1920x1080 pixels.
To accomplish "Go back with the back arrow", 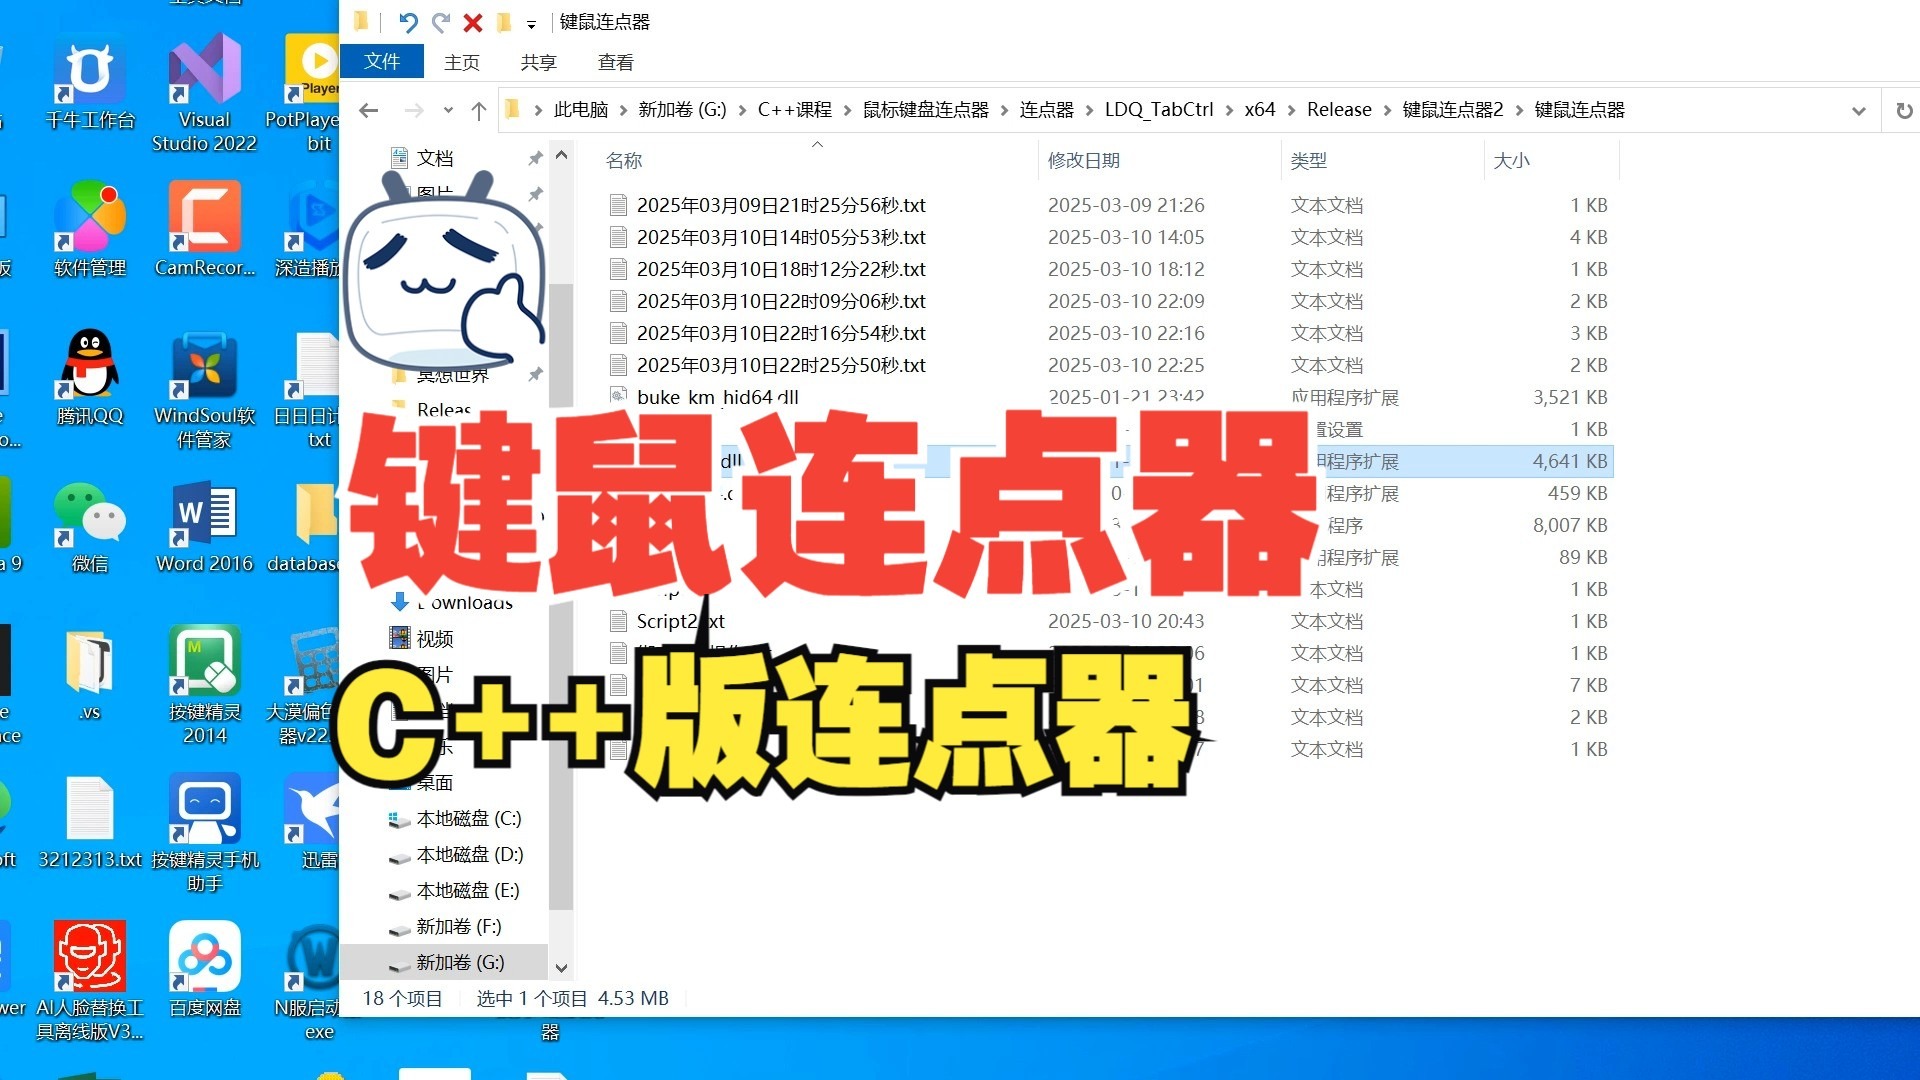I will [369, 110].
